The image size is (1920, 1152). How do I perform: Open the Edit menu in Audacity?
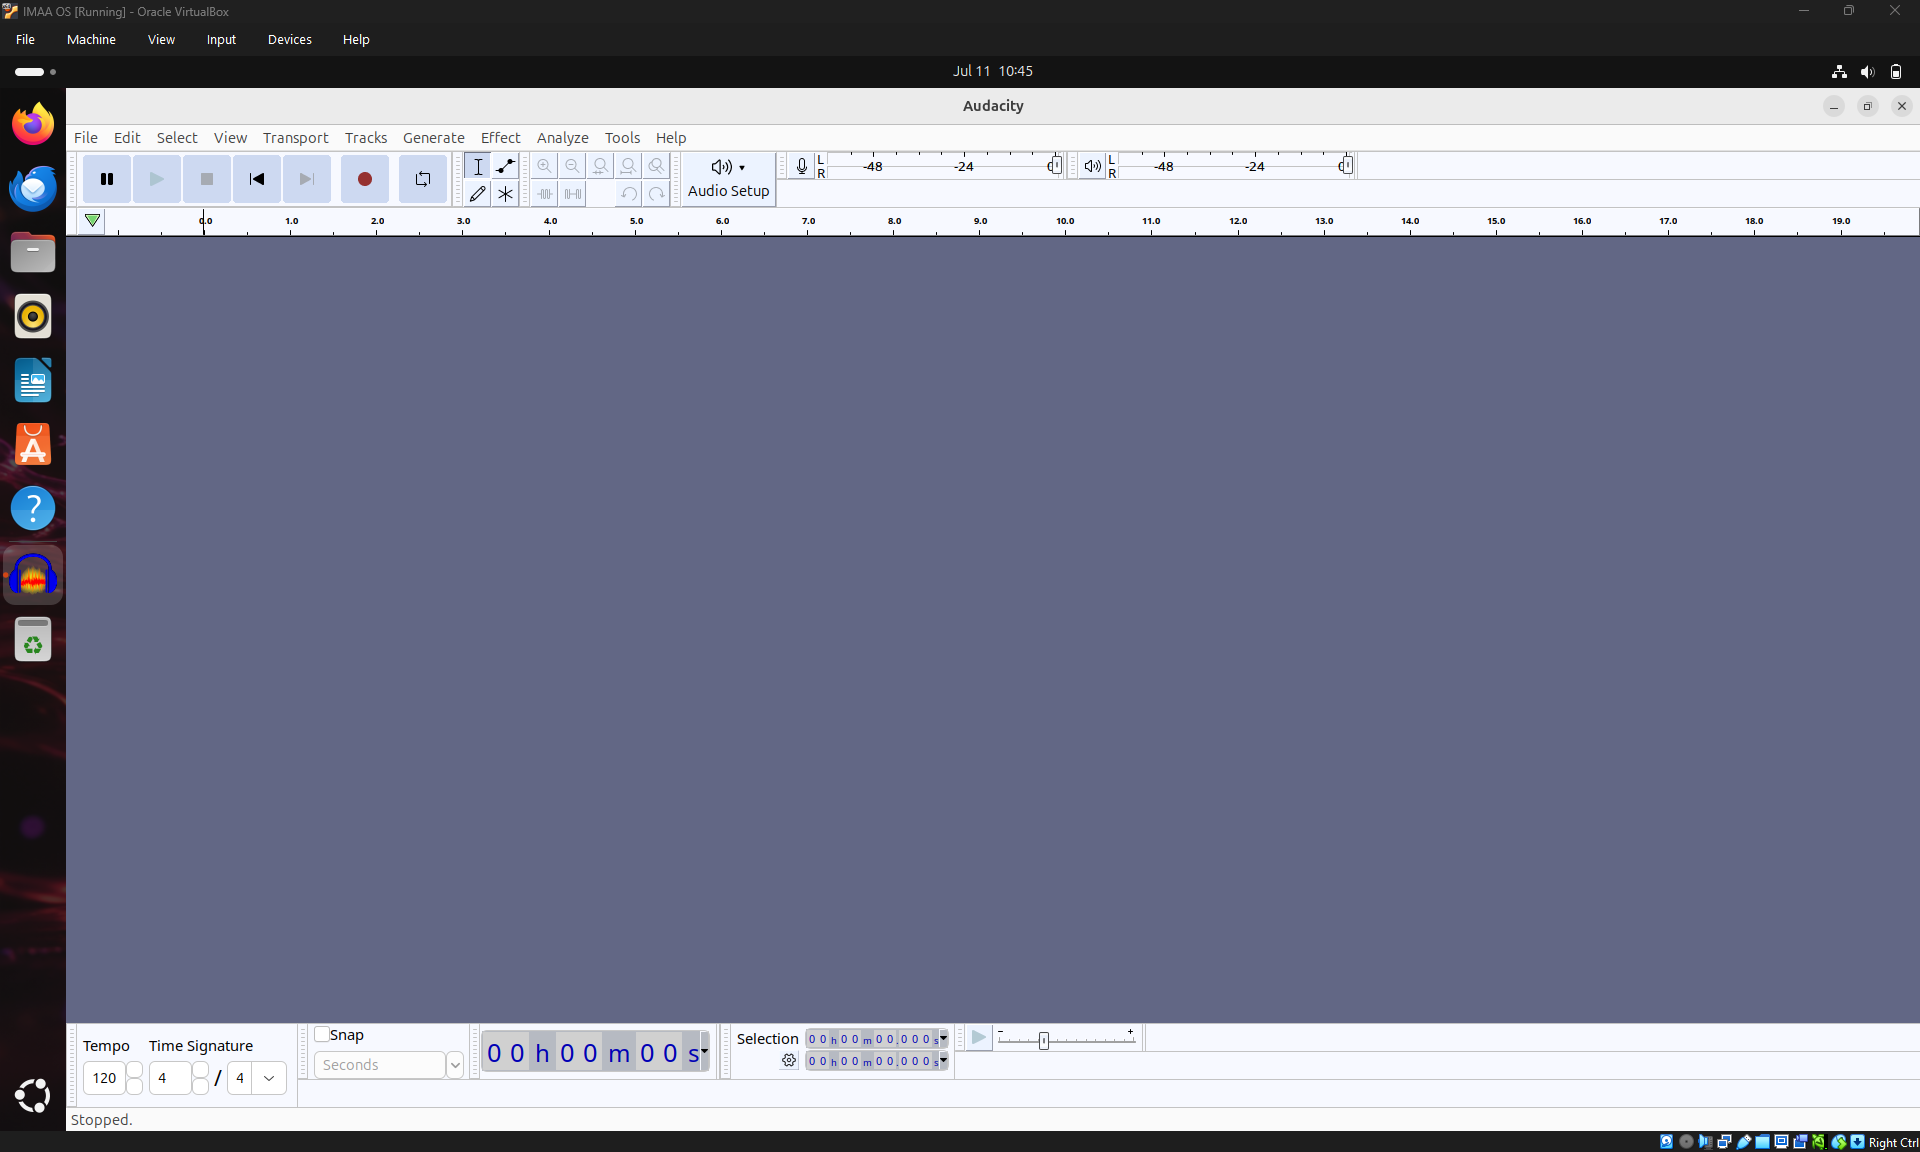(x=127, y=138)
